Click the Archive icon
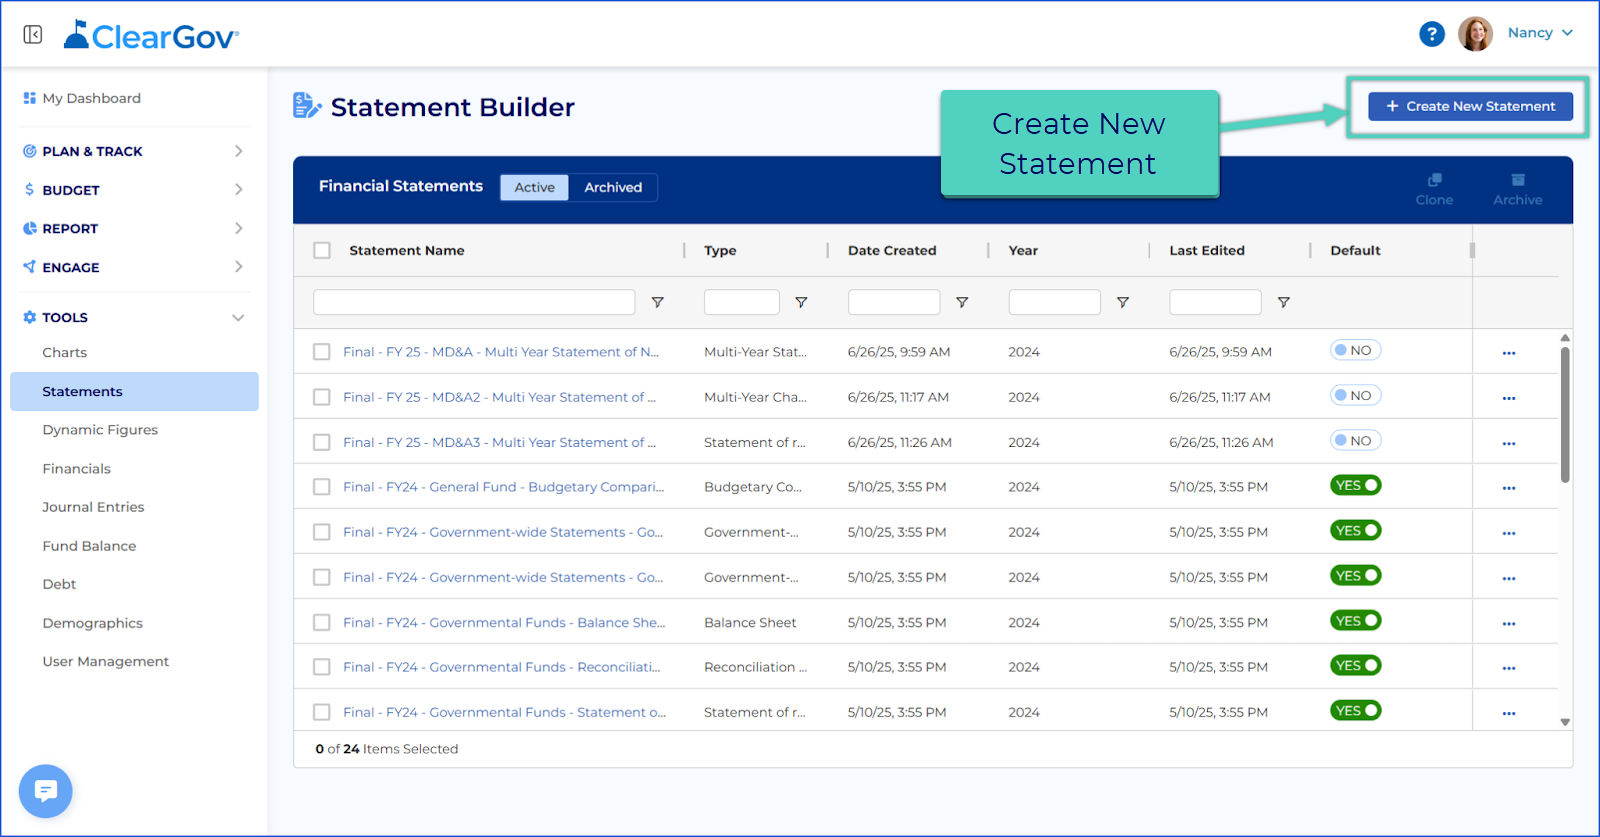The image size is (1600, 837). [x=1518, y=180]
